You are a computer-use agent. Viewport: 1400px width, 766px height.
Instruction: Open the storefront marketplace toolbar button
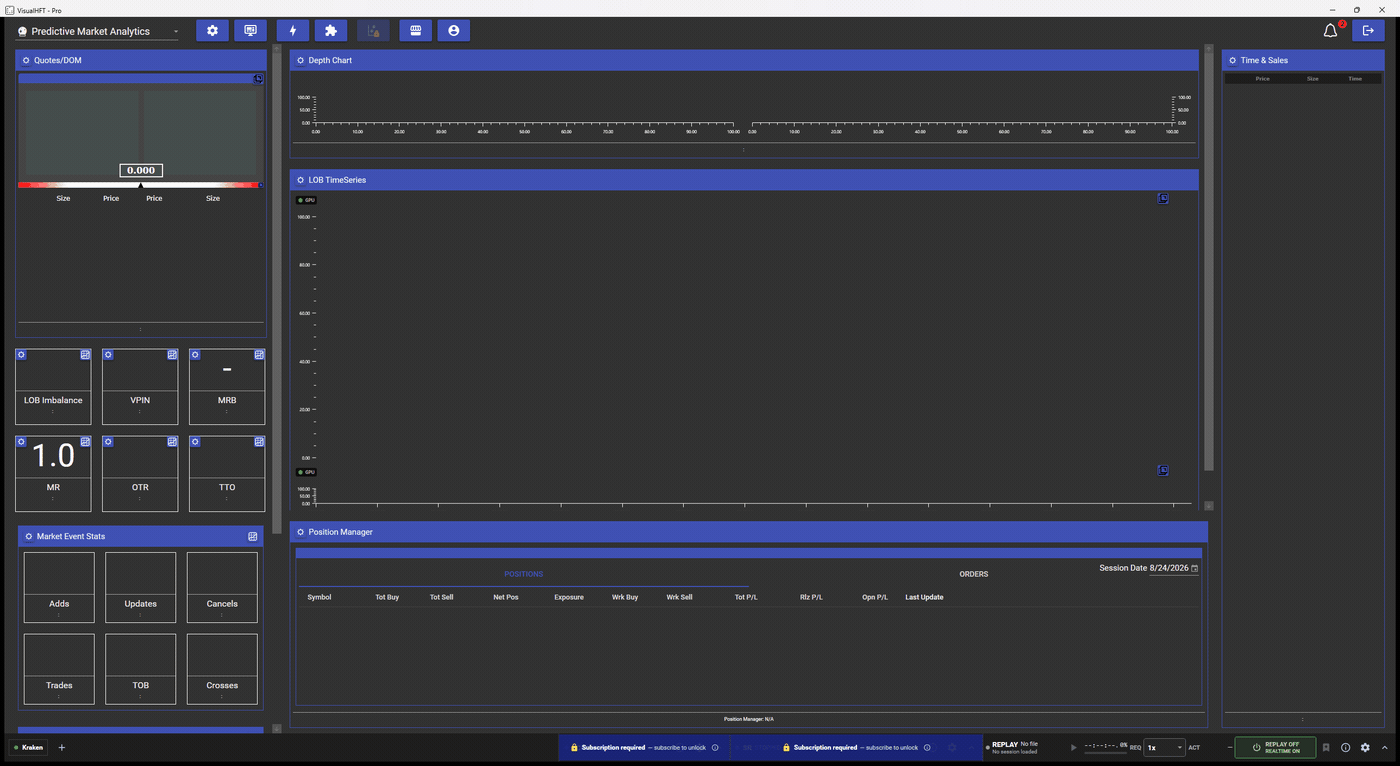[415, 31]
